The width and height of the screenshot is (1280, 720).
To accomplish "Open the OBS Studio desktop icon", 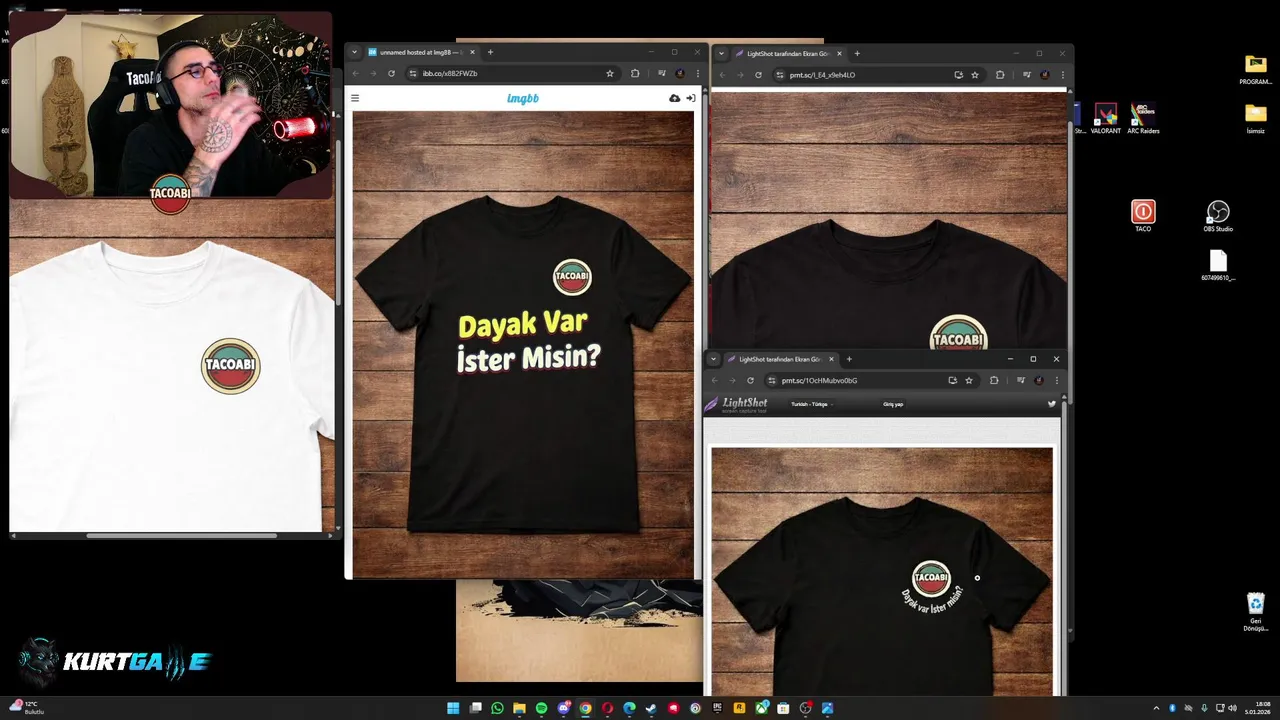I will tap(1217, 215).
